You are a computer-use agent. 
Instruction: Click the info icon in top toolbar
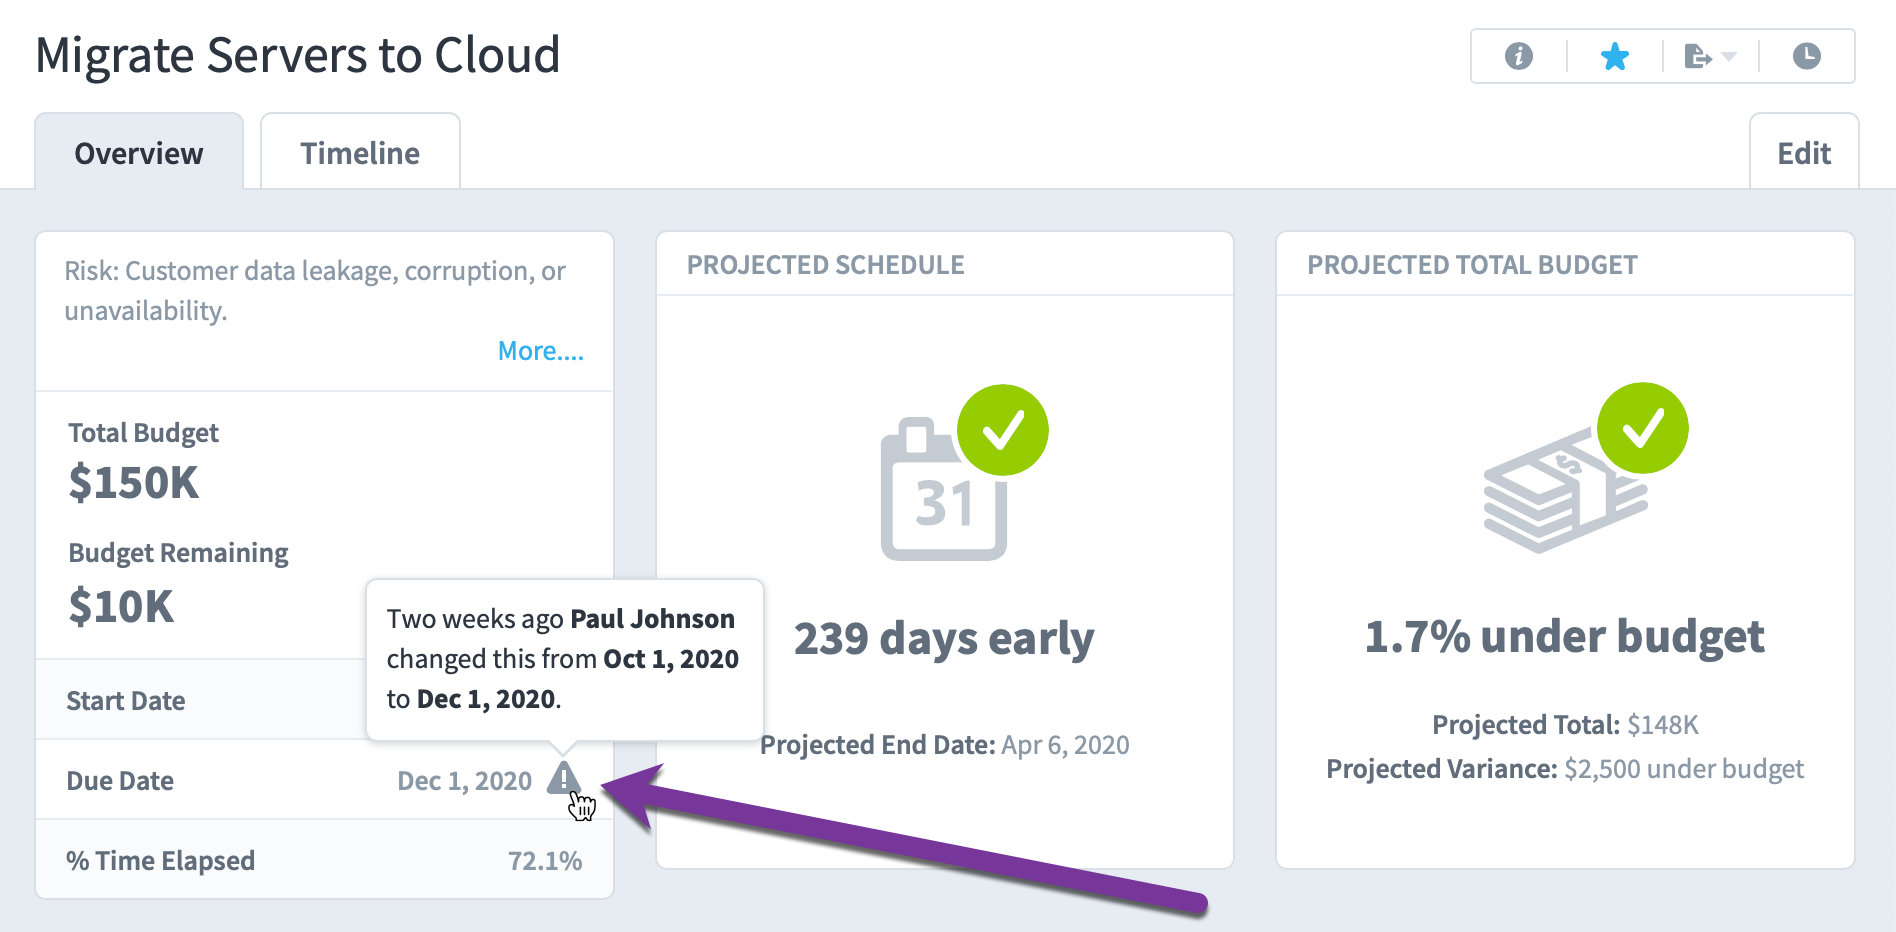(1518, 56)
